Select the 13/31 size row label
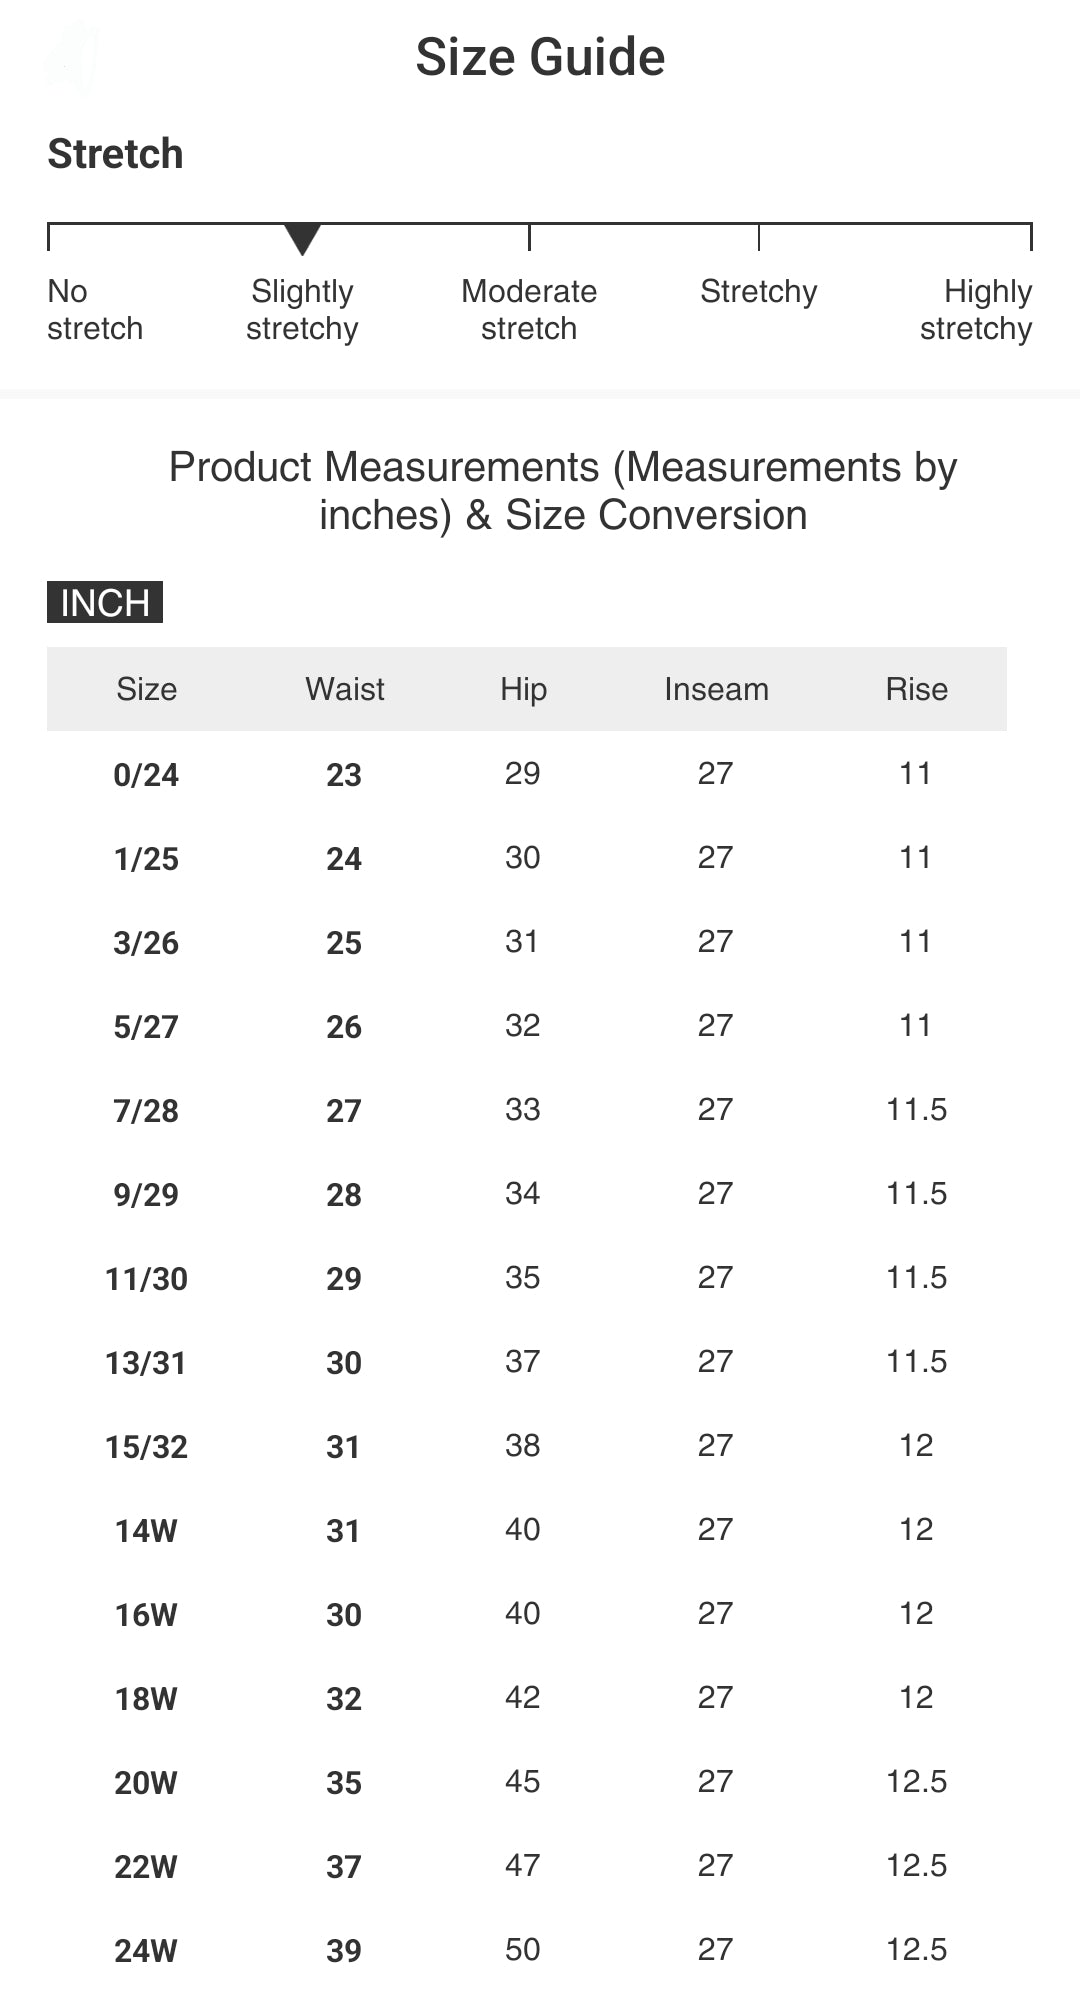The image size is (1080, 1995). 146,1363
